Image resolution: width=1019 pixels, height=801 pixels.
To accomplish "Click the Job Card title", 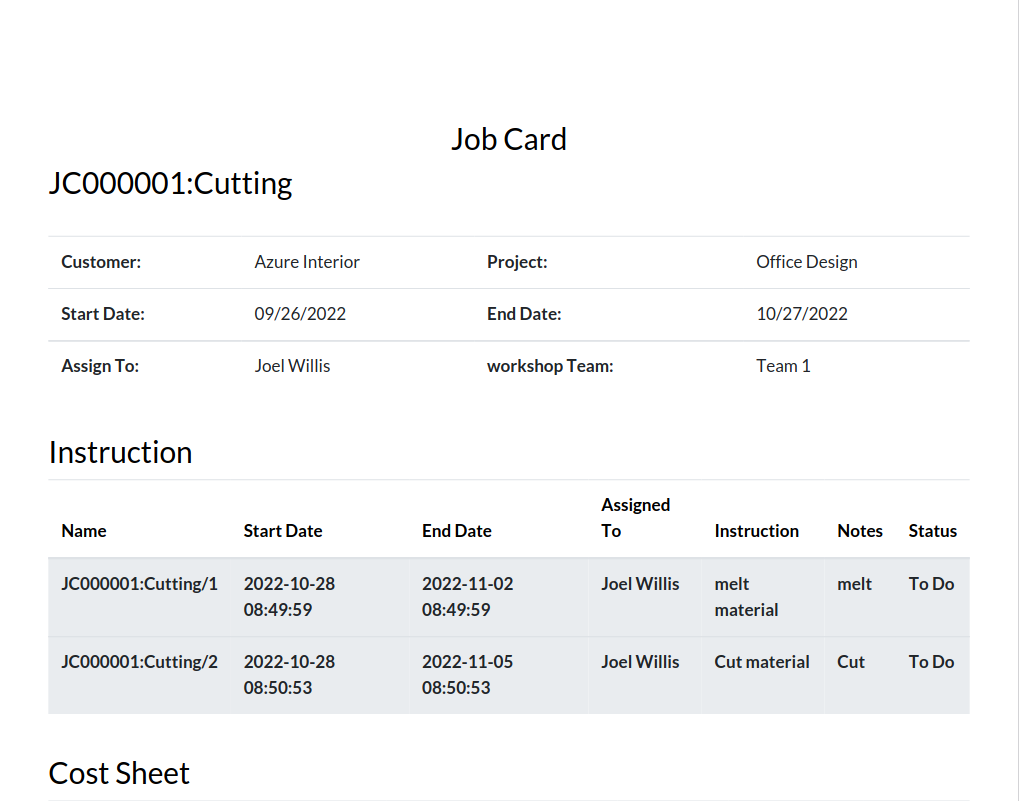I will click(x=509, y=140).
